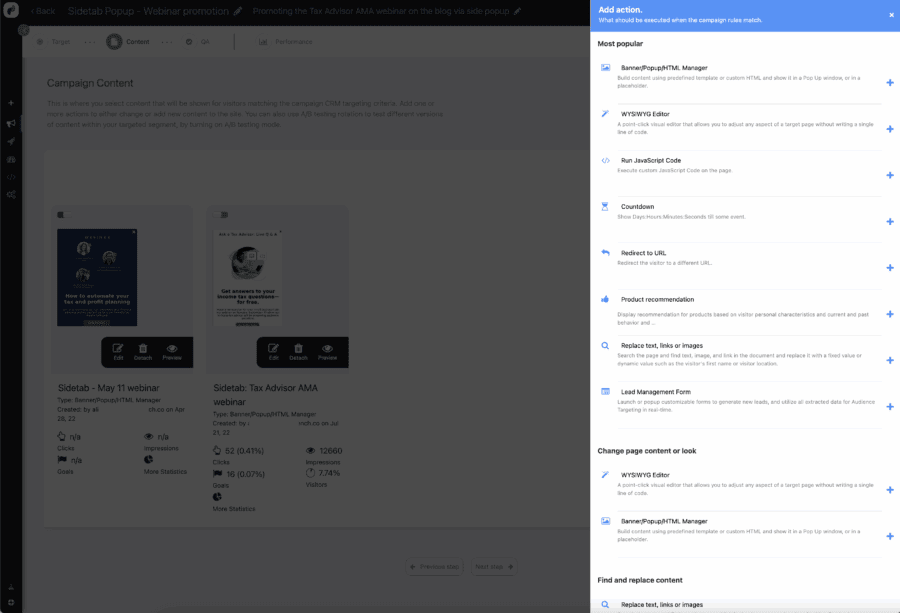
Task: Click plus icon for Countdown action
Action: click(x=889, y=222)
